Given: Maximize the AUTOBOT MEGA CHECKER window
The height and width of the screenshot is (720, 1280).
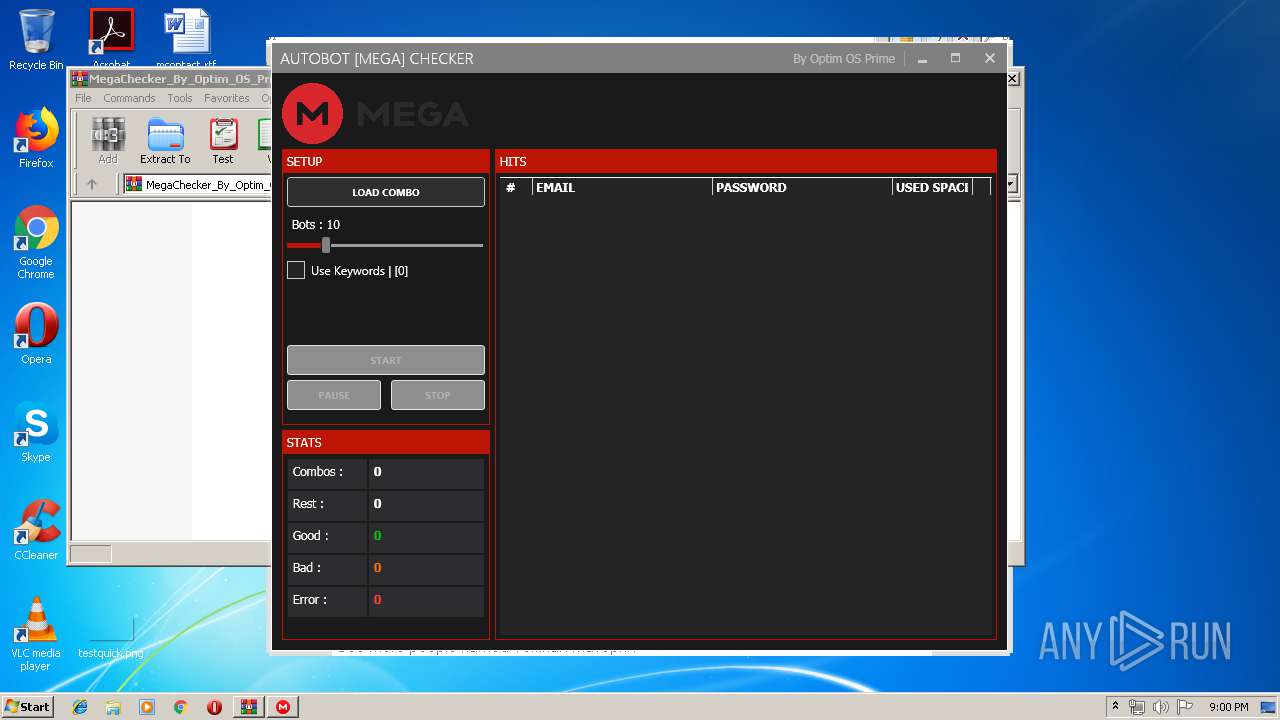Looking at the screenshot, I should click(955, 59).
